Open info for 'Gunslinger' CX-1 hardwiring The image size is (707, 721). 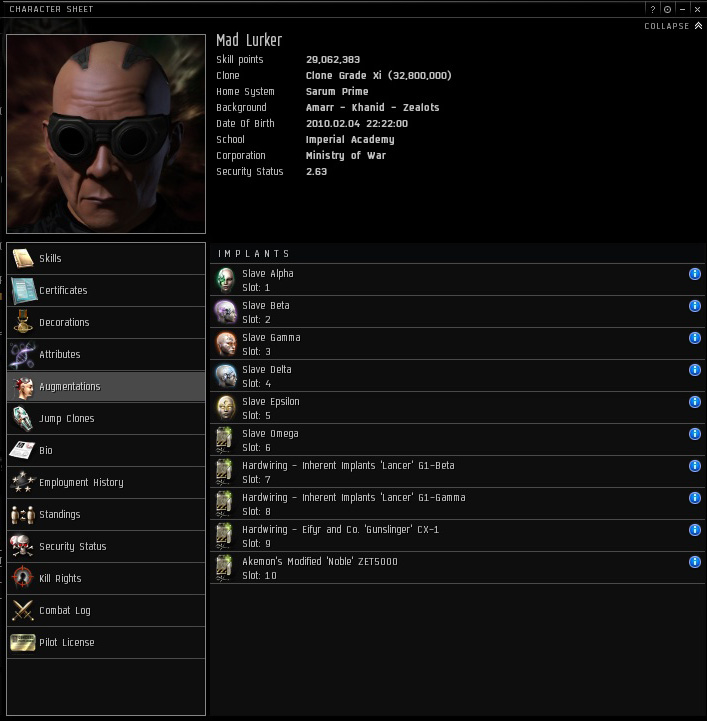695,530
